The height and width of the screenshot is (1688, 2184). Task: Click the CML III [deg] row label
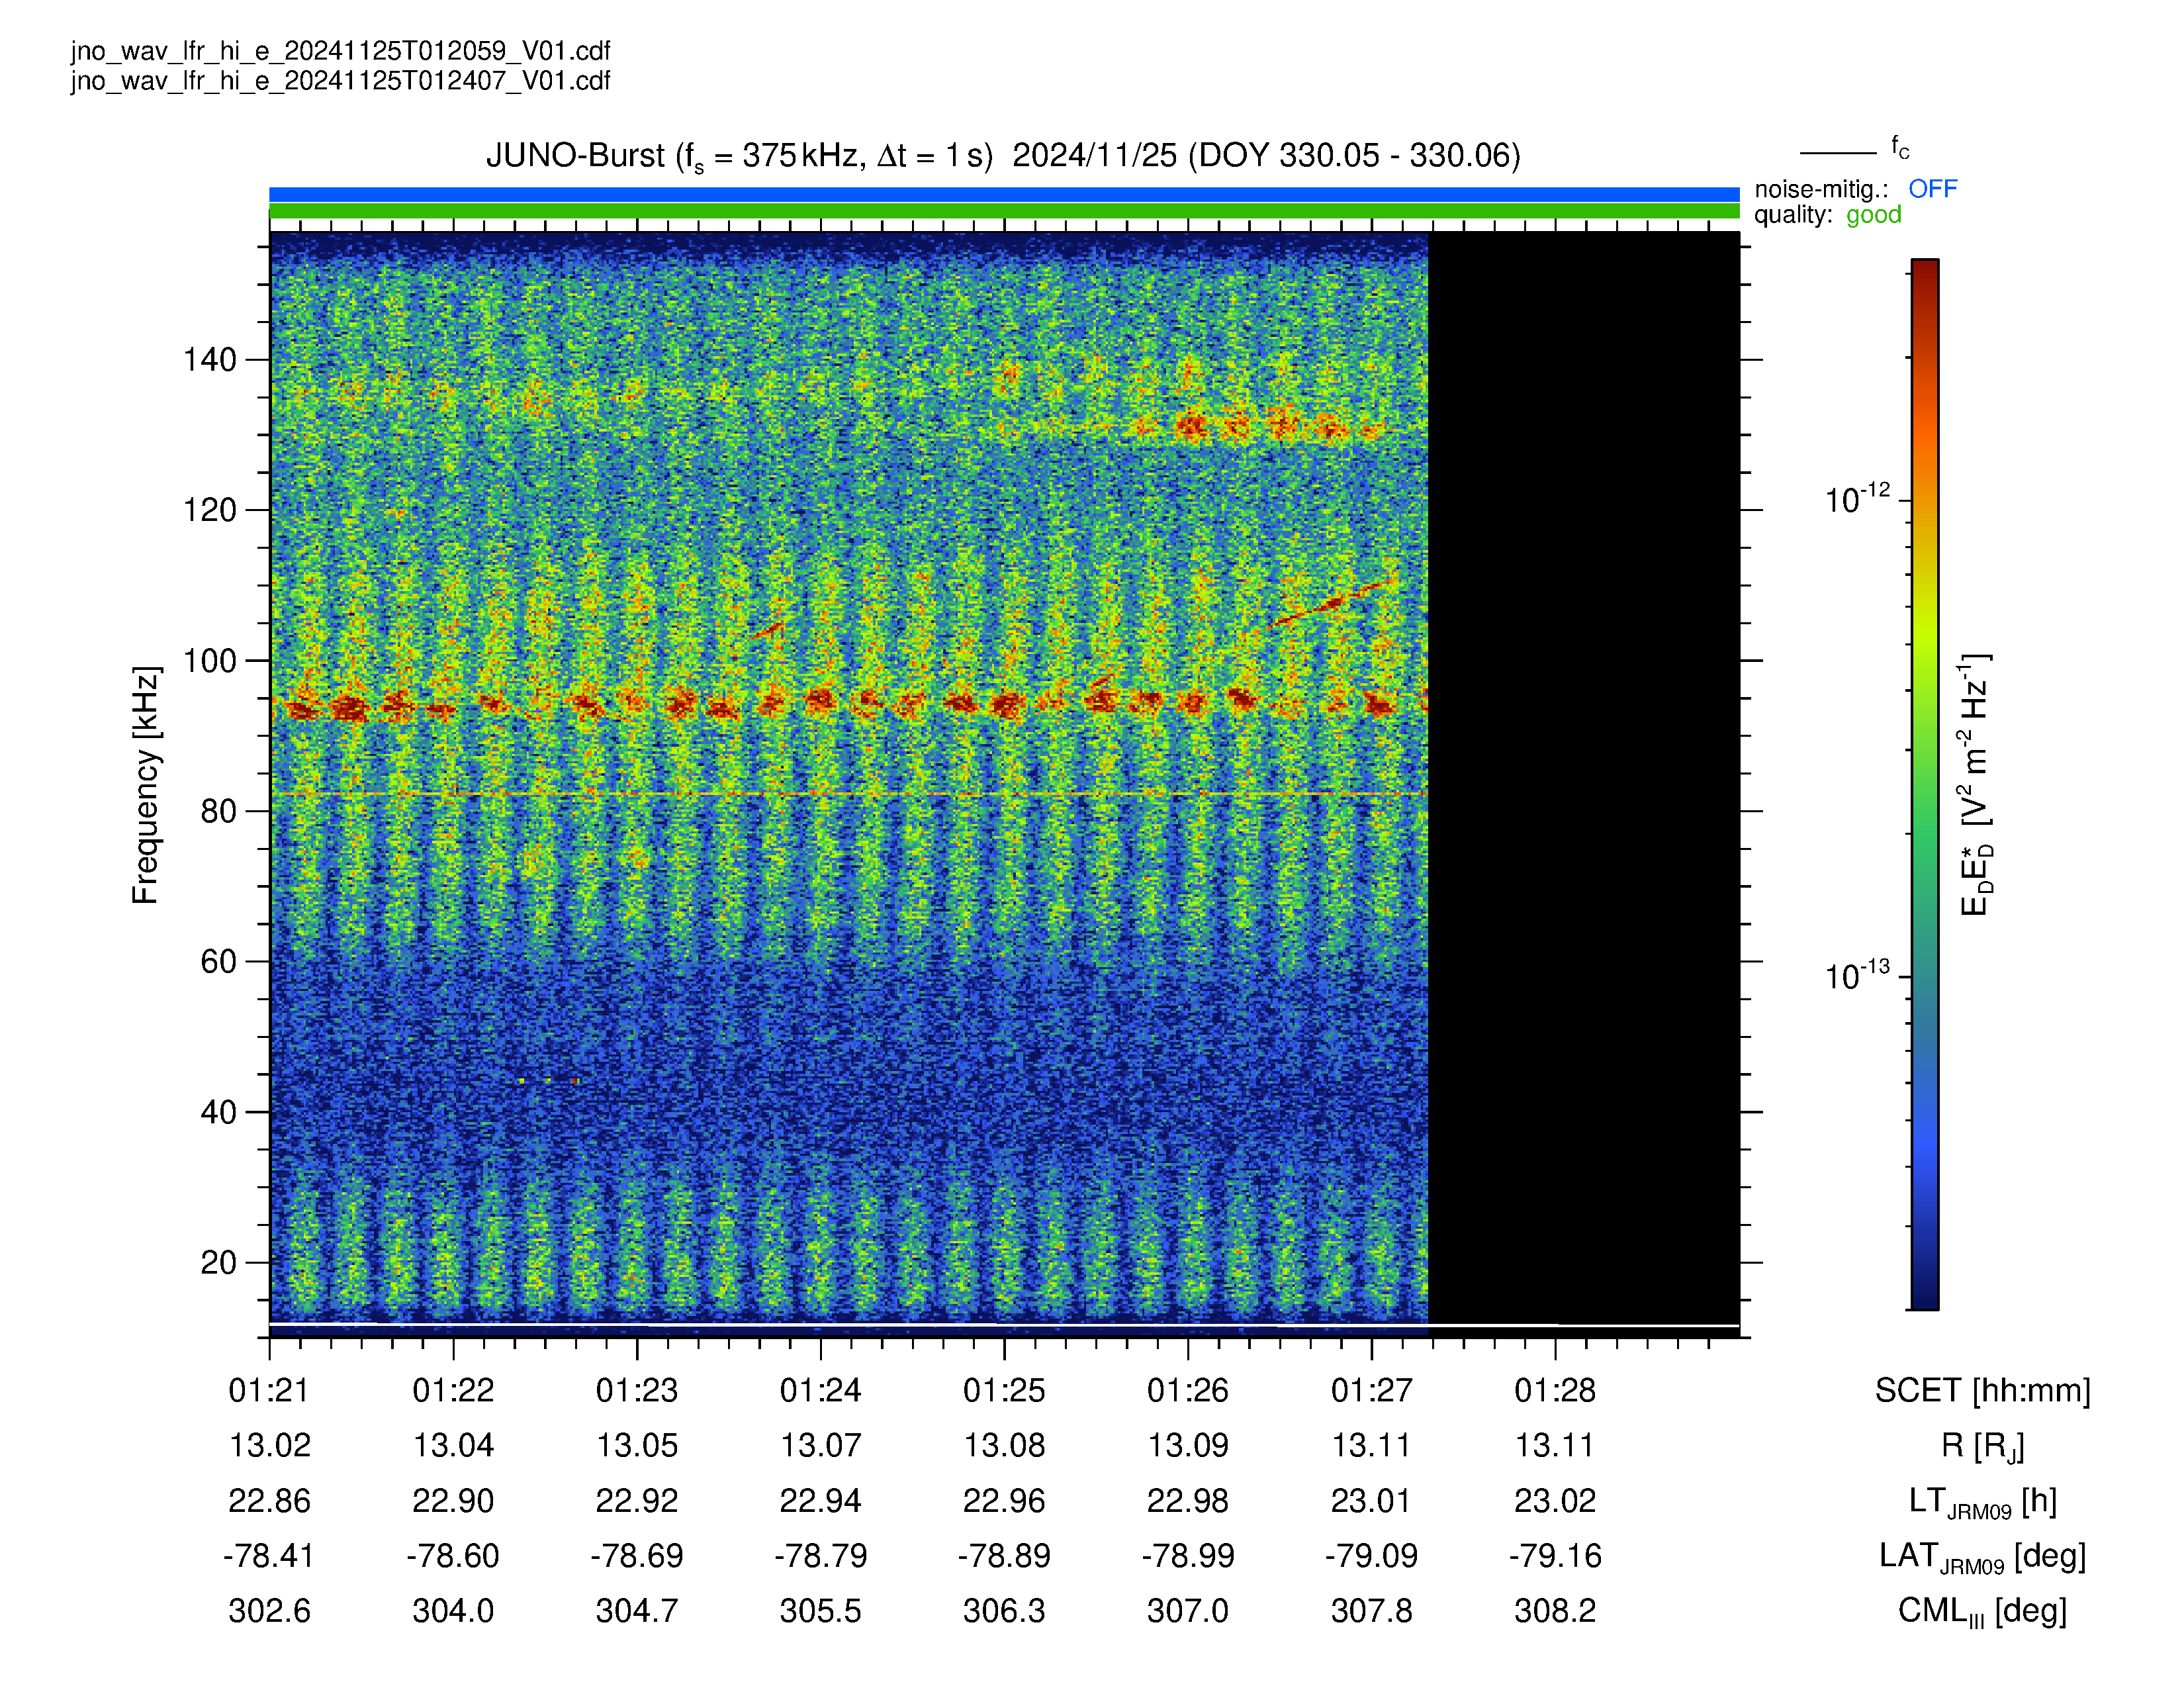pos(1982,1612)
